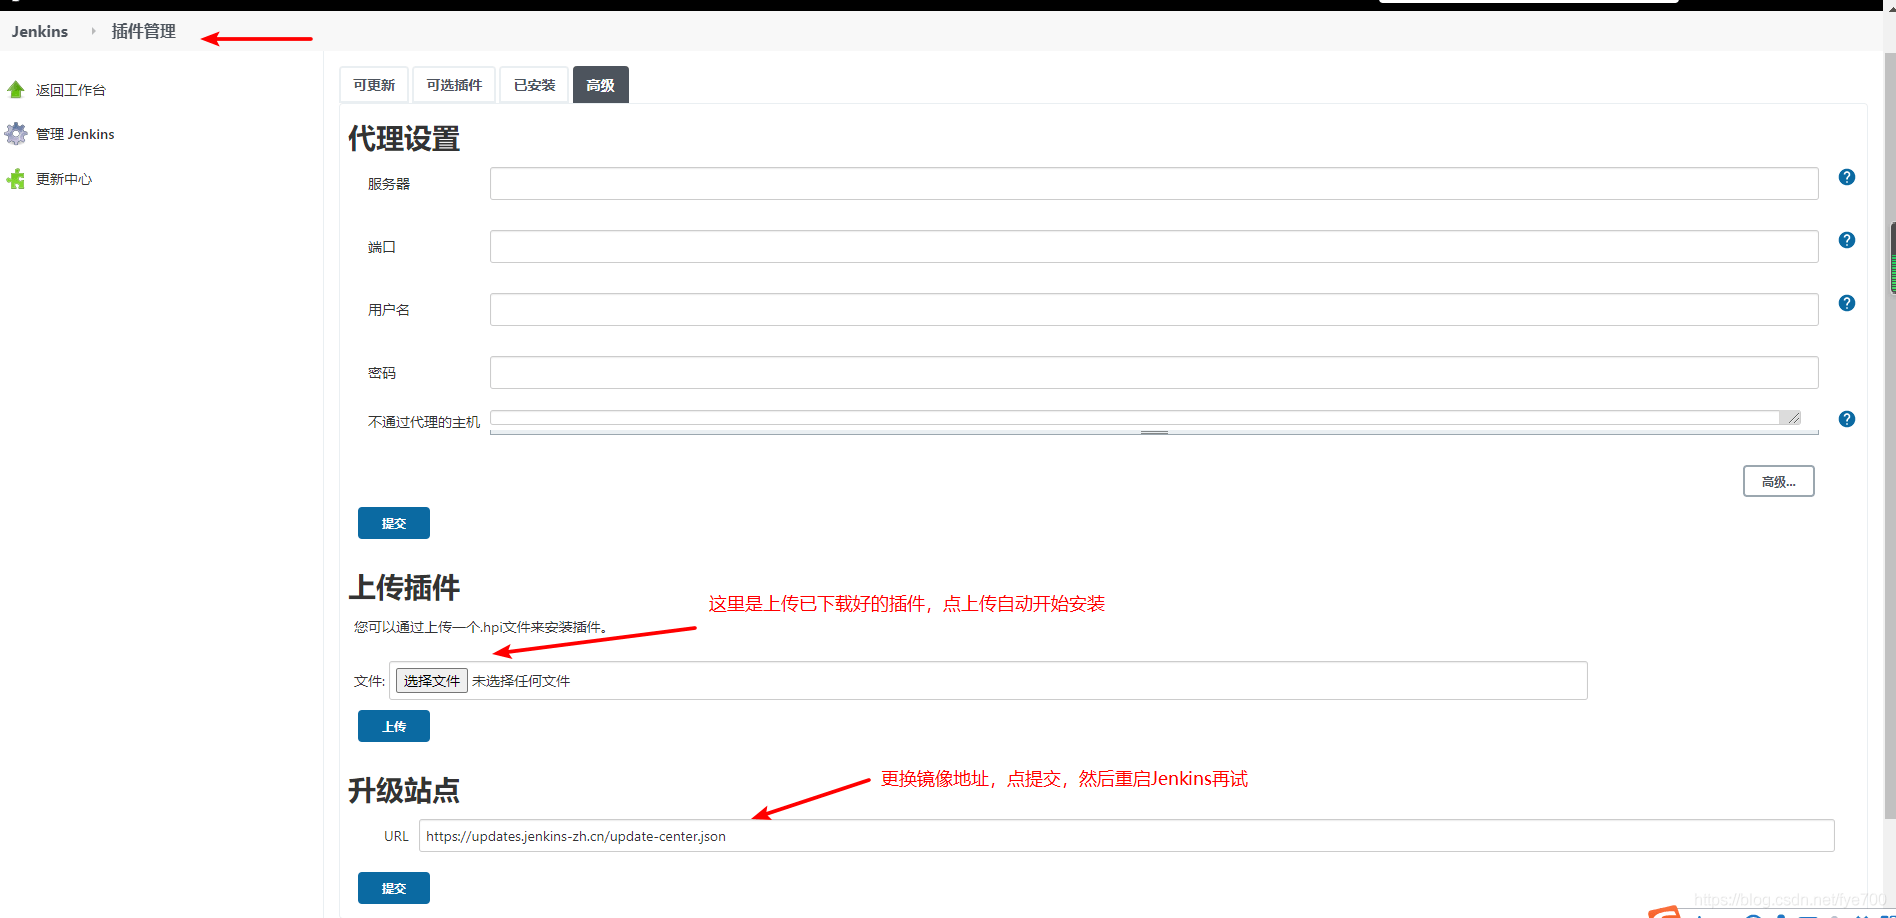This screenshot has height=918, width=1896.
Task: Submit proxy settings with the 提交 button
Action: point(394,523)
